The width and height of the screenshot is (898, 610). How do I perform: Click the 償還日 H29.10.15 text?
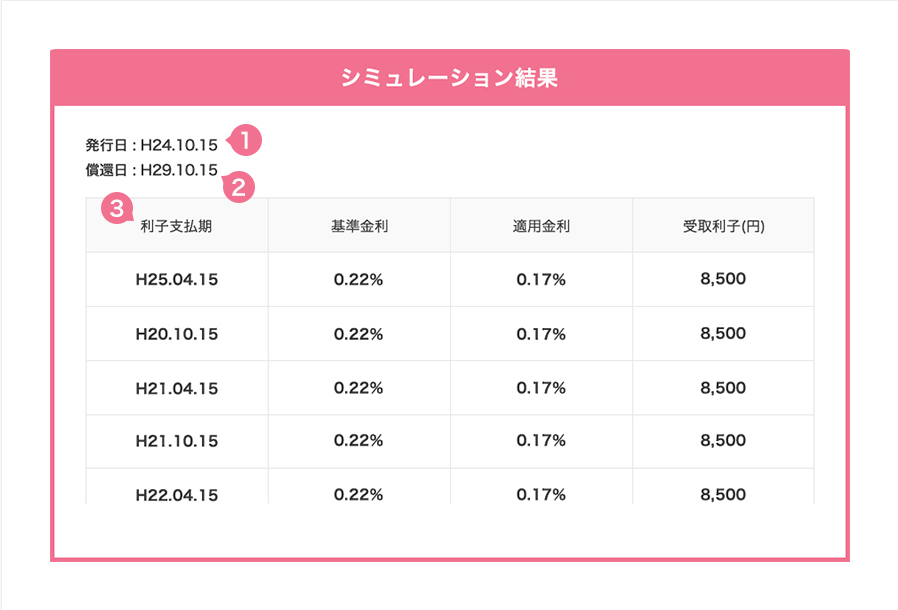click(151, 170)
